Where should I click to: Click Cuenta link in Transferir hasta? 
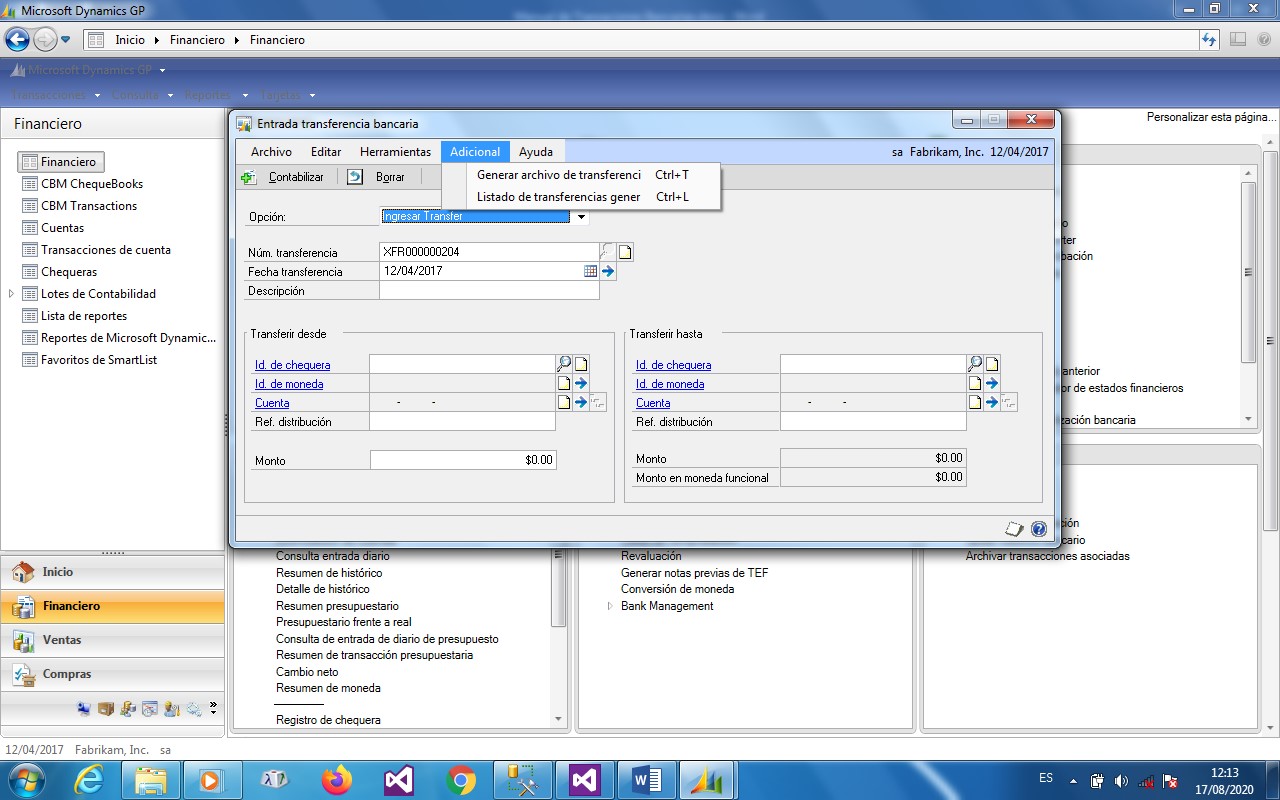(653, 403)
